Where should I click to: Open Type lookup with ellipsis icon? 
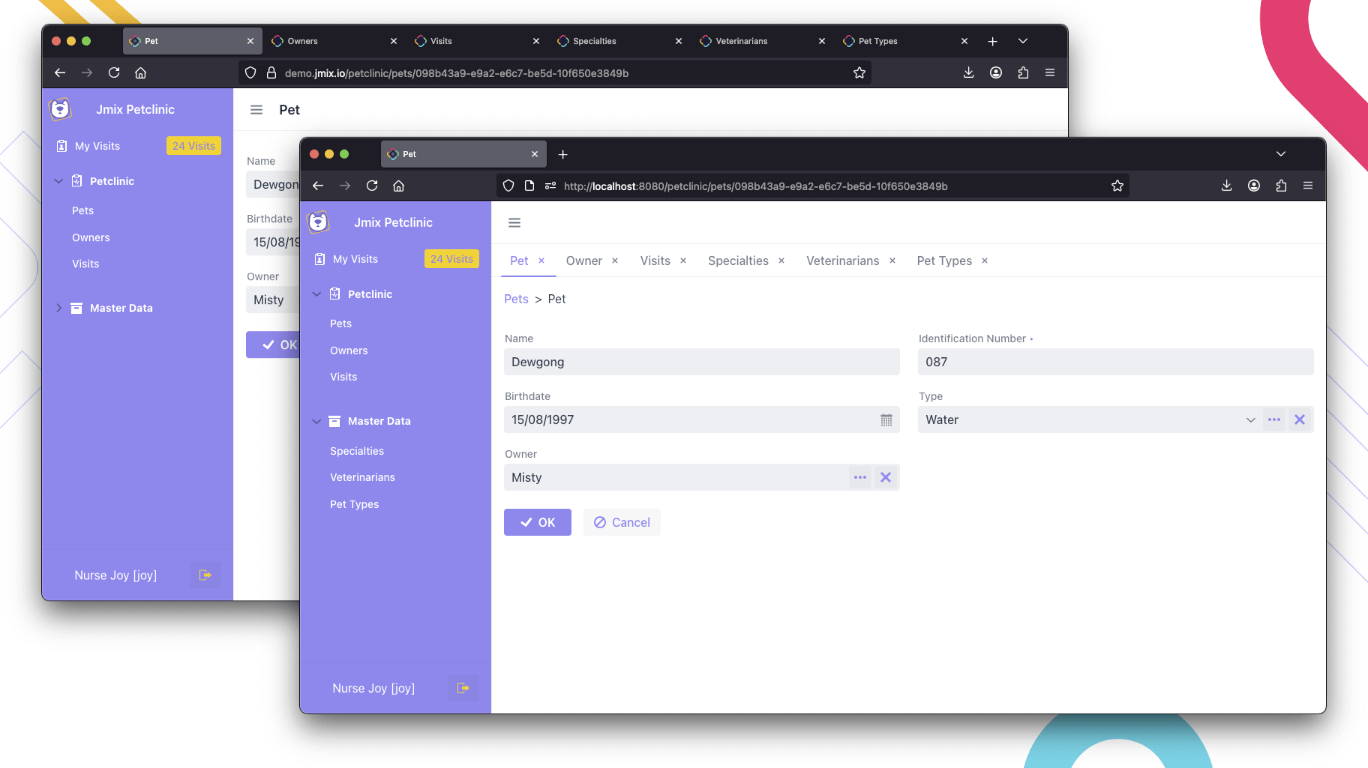(1274, 420)
